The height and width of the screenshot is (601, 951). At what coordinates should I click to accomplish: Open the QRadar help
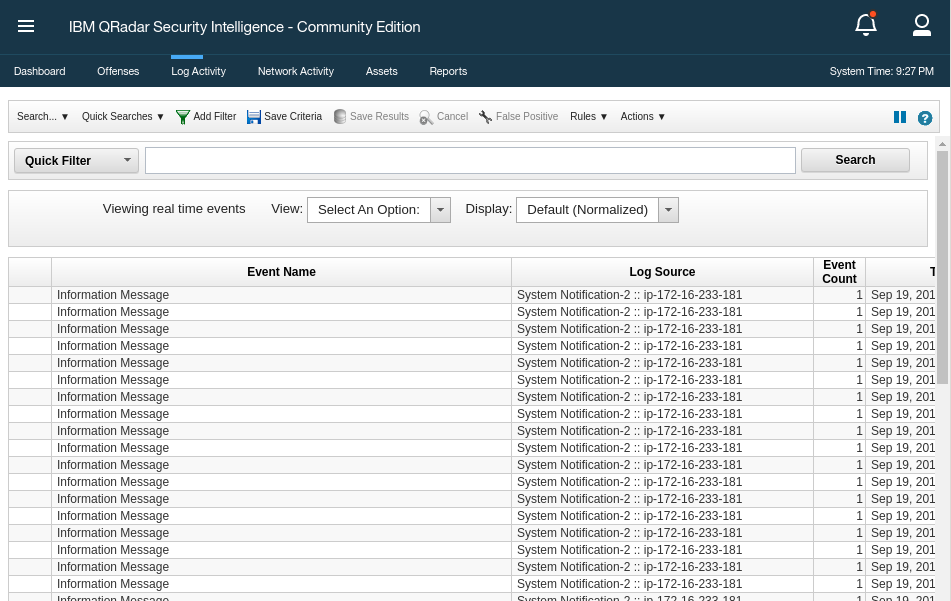(x=924, y=118)
